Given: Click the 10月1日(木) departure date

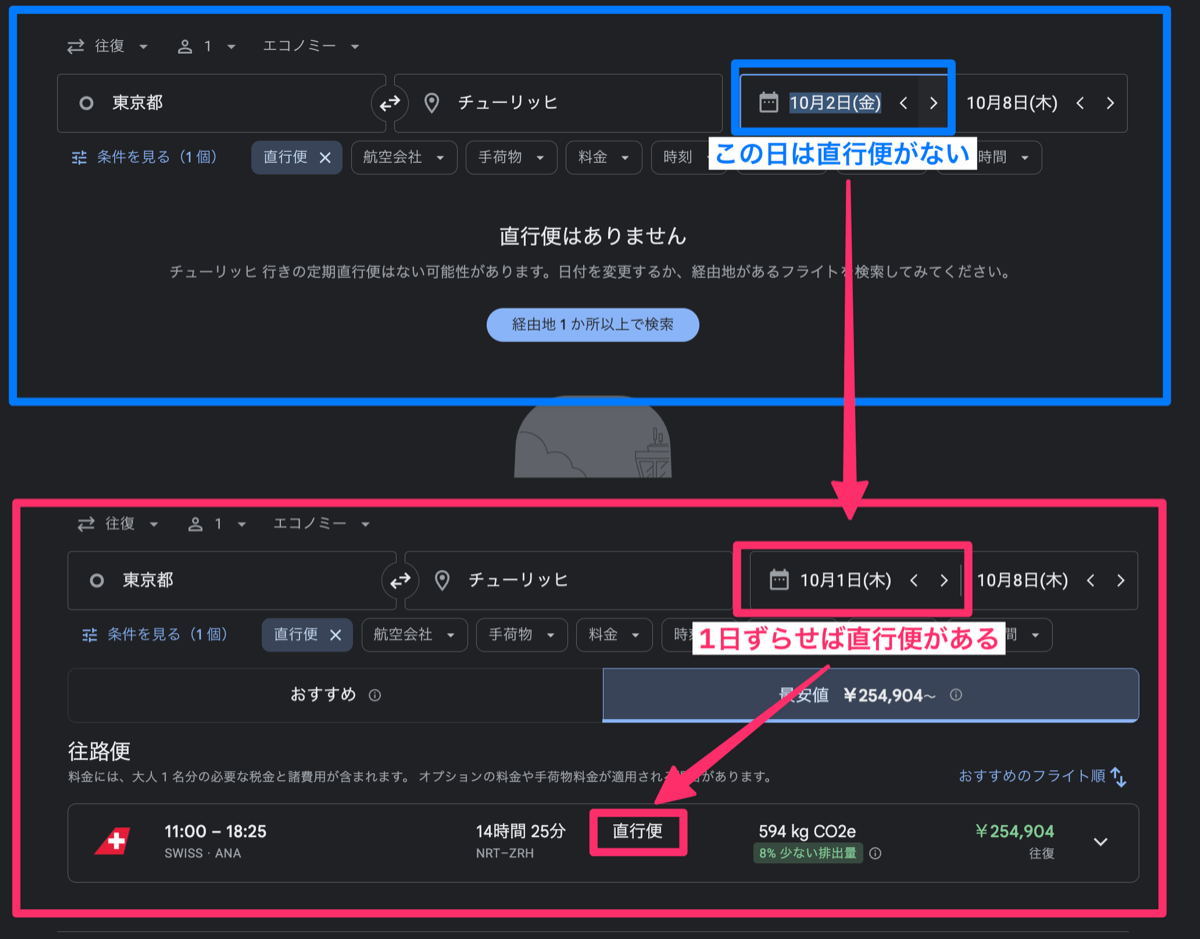Looking at the screenshot, I should (x=845, y=580).
